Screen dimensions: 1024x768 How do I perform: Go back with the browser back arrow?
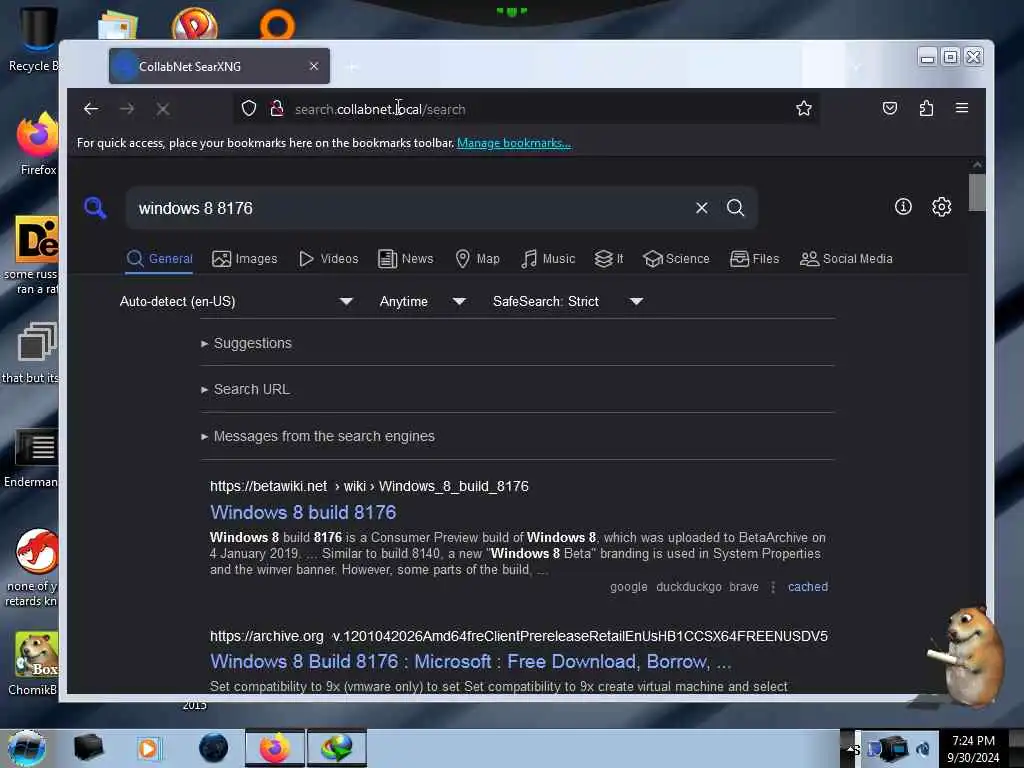(91, 109)
